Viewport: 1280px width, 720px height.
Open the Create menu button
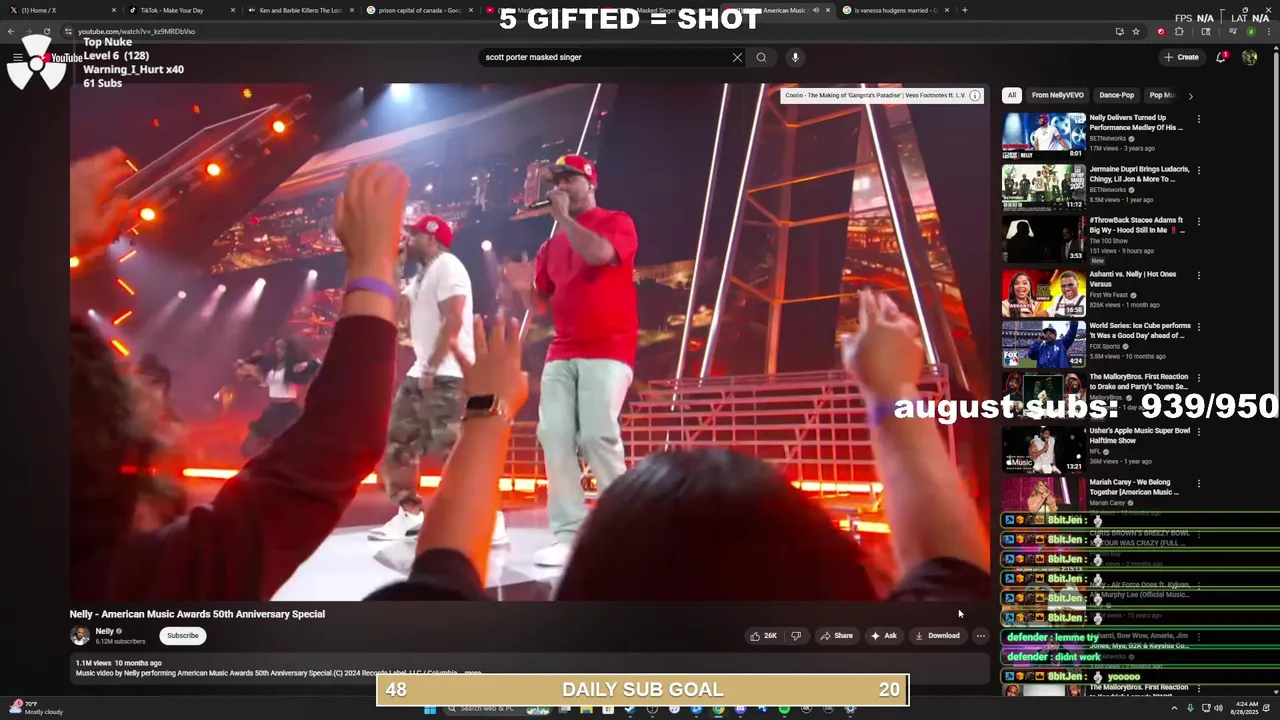tap(1181, 57)
